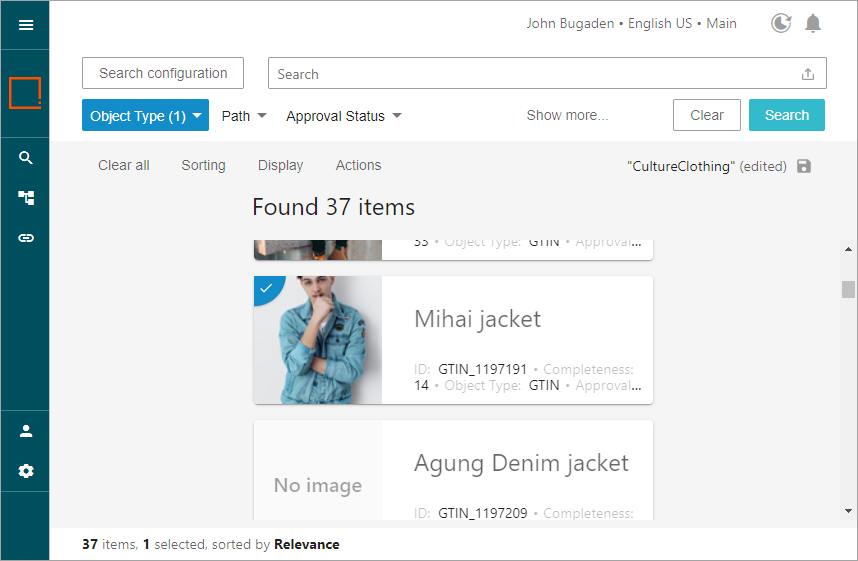Save the CultureClothing search configuration
This screenshot has width=858, height=561.
click(x=804, y=166)
